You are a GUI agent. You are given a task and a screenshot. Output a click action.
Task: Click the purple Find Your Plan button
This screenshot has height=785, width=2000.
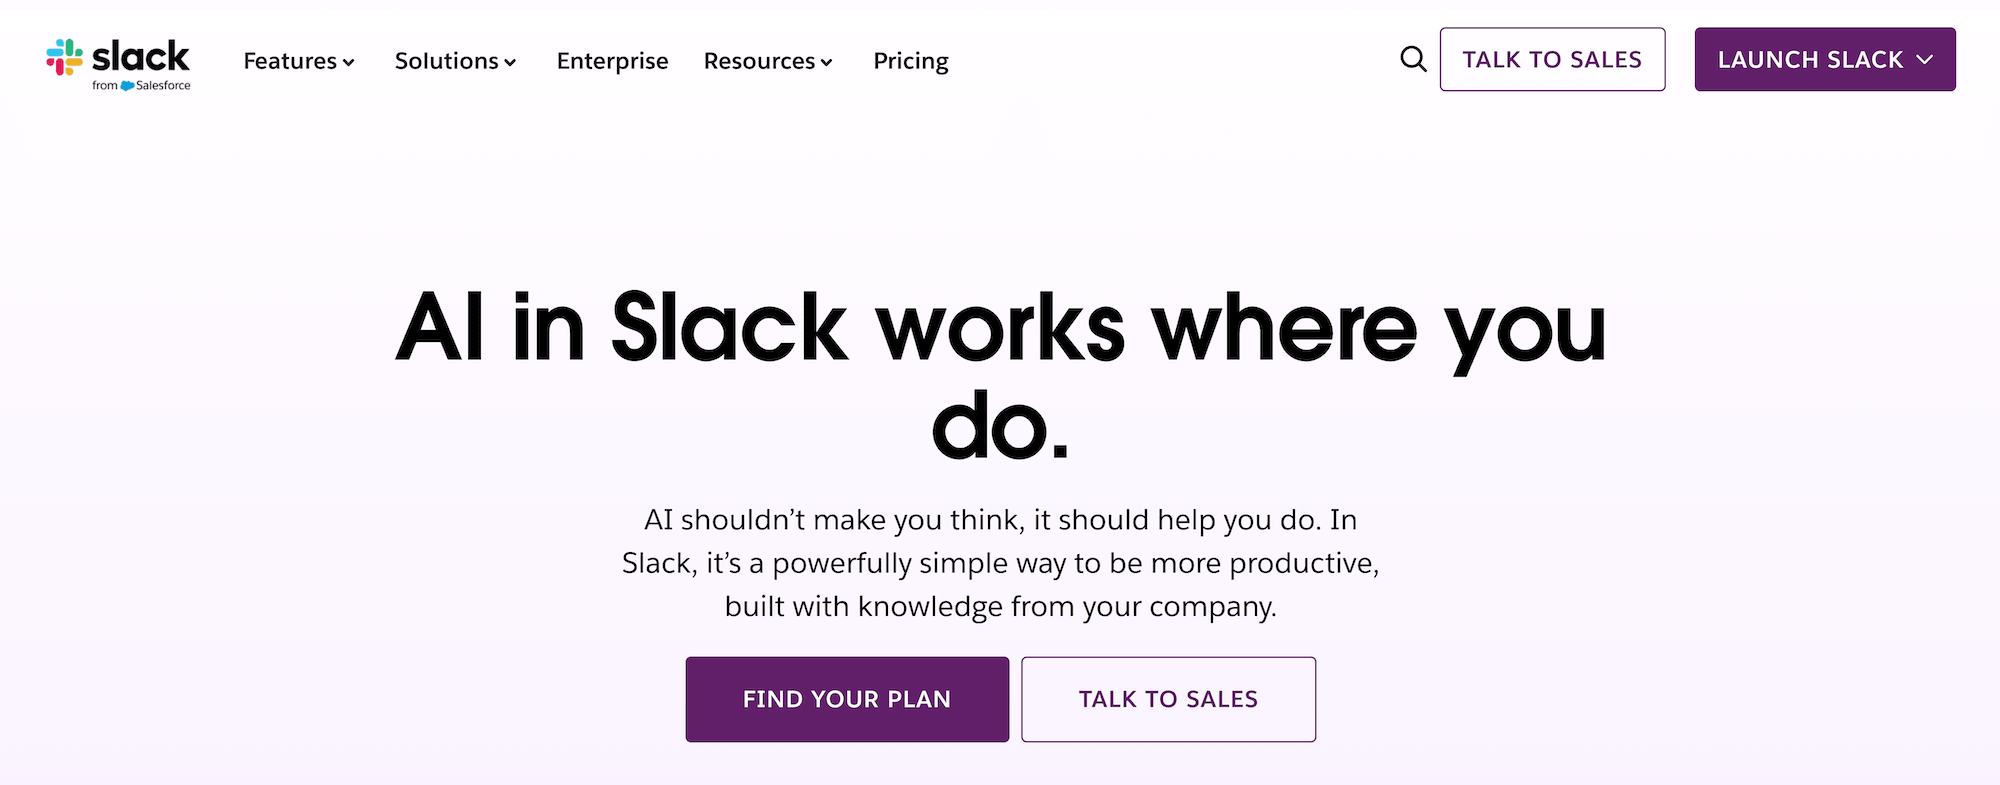[847, 699]
